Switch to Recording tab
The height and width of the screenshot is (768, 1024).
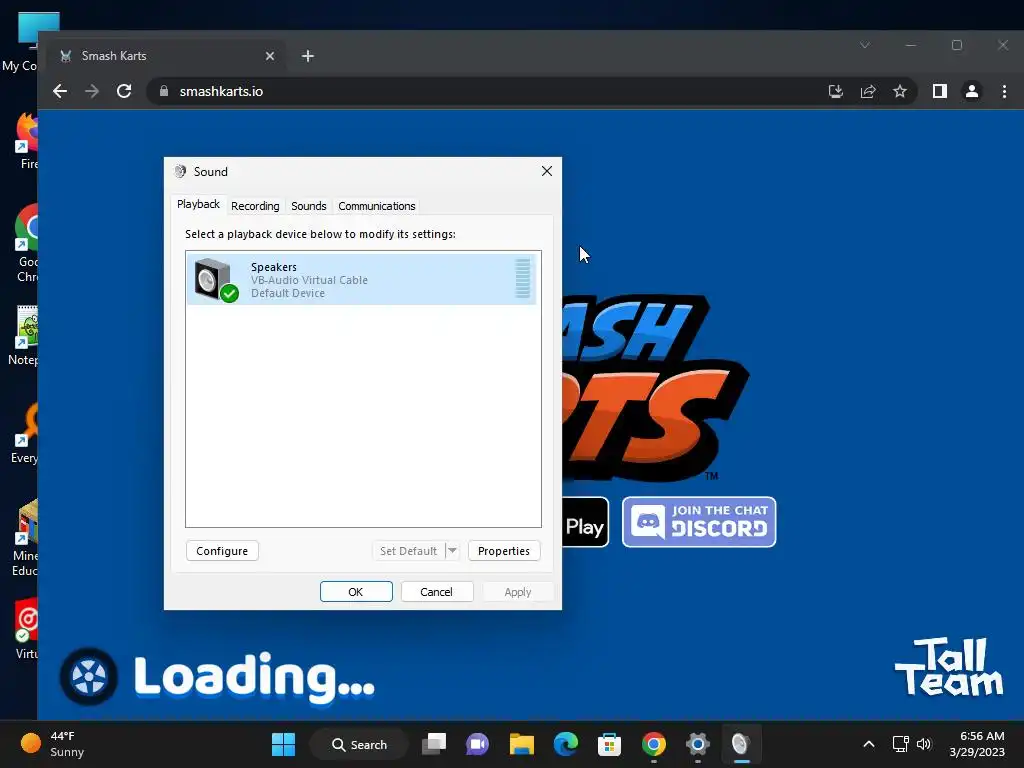pyautogui.click(x=255, y=206)
